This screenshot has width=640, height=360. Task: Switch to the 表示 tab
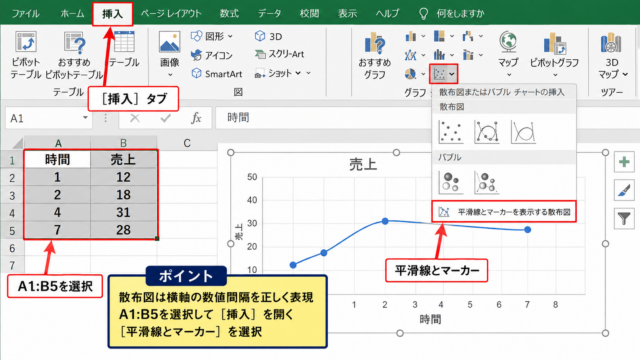pyautogui.click(x=347, y=13)
